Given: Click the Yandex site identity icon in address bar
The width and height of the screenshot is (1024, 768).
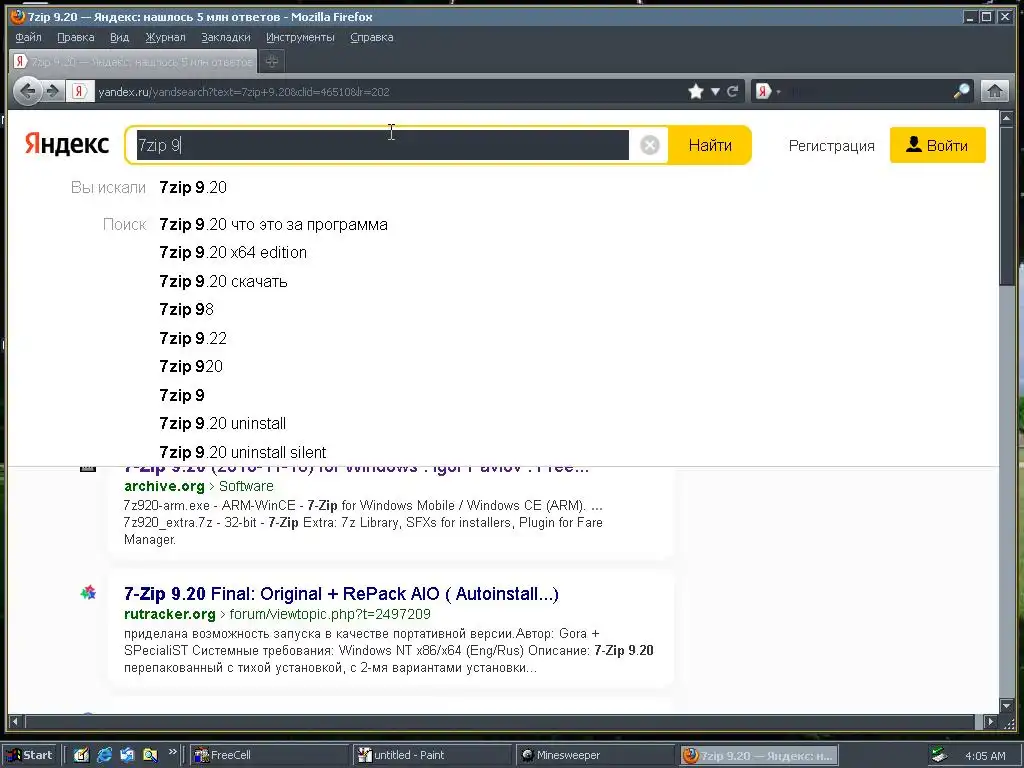Looking at the screenshot, I should click(79, 91).
